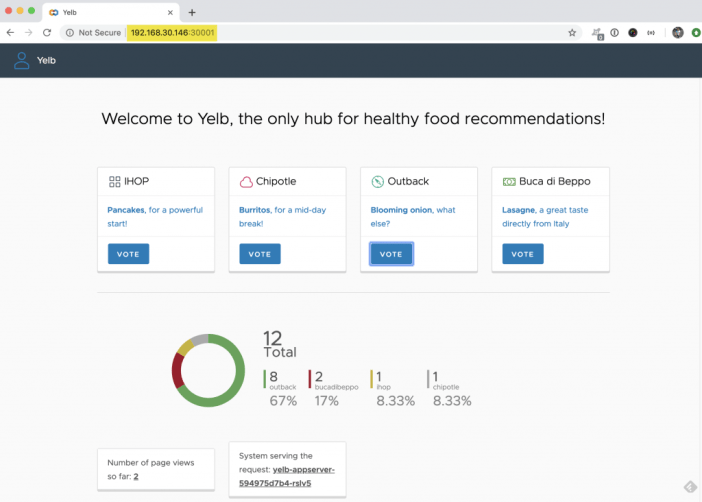Click the page views count link 2

coord(136,476)
